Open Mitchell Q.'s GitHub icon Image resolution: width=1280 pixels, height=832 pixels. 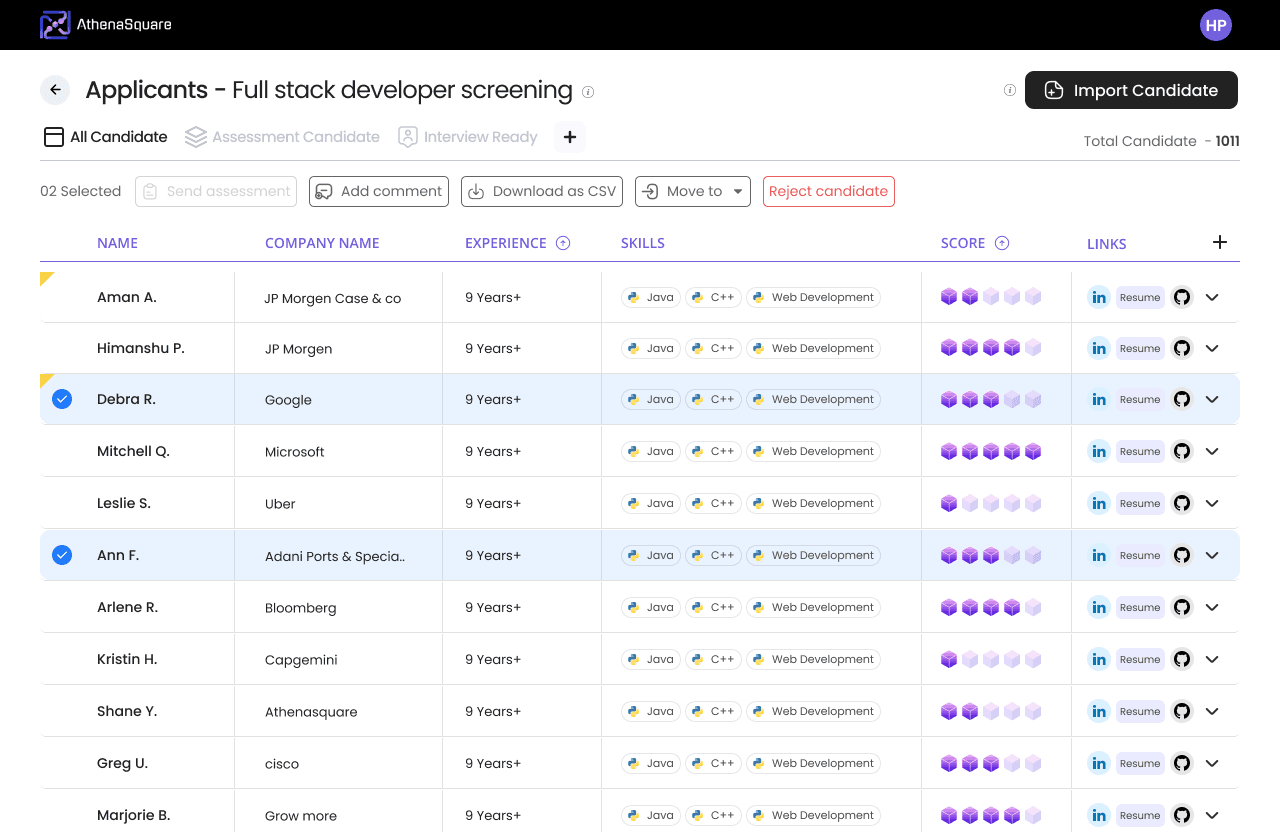point(1182,451)
